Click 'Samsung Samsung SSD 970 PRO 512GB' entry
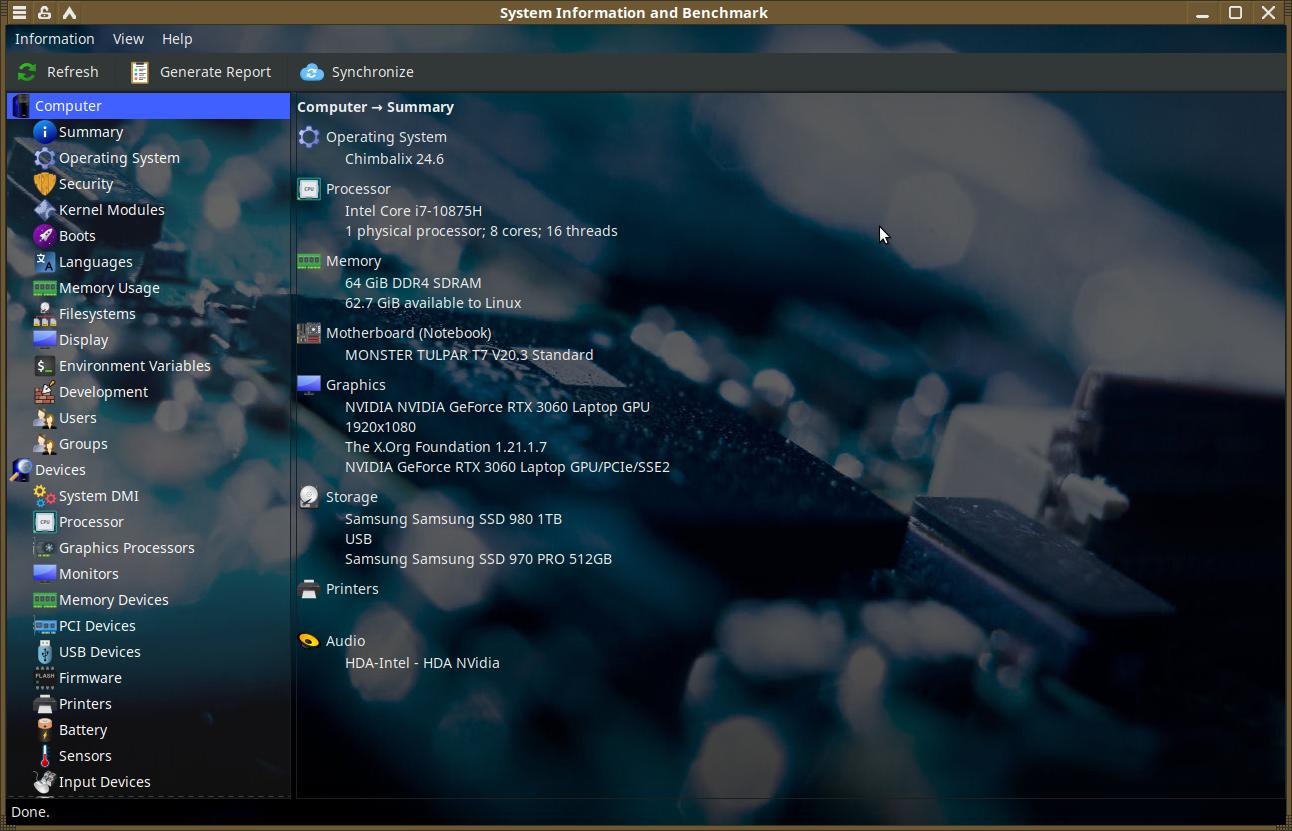Screen dimensions: 1292x831 pyautogui.click(x=478, y=559)
